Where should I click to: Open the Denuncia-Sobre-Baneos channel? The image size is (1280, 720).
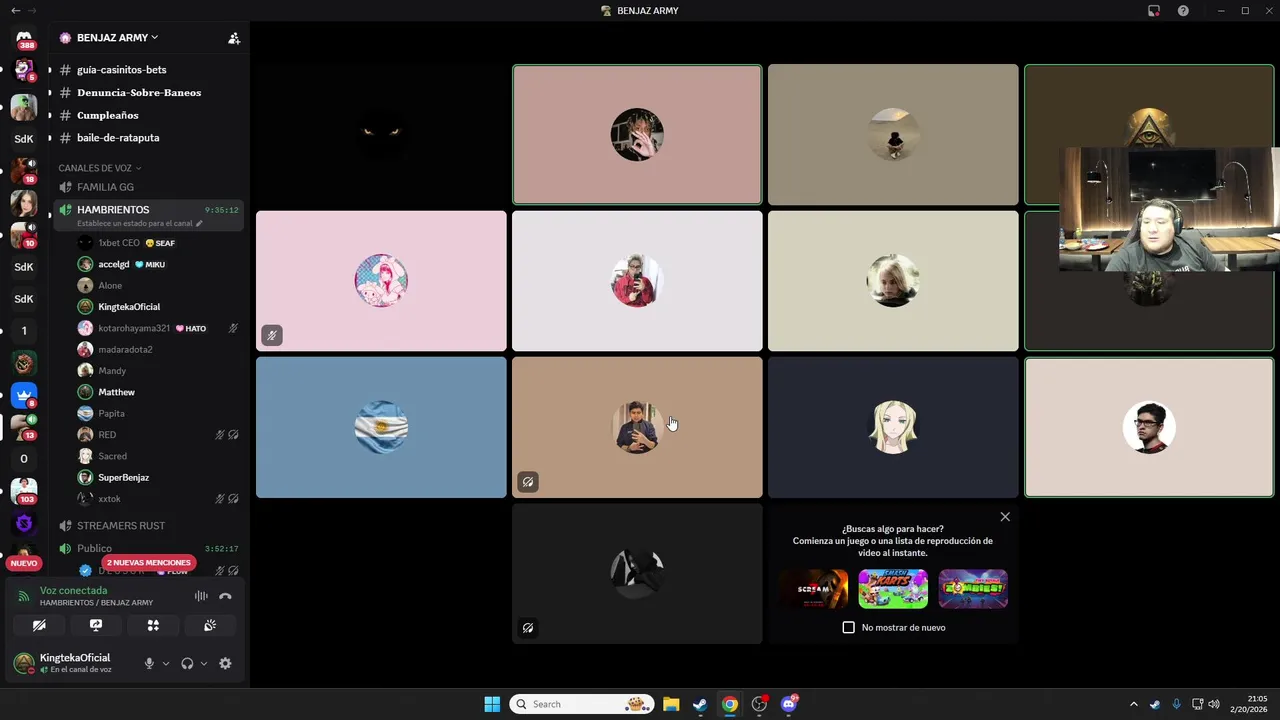click(147, 92)
